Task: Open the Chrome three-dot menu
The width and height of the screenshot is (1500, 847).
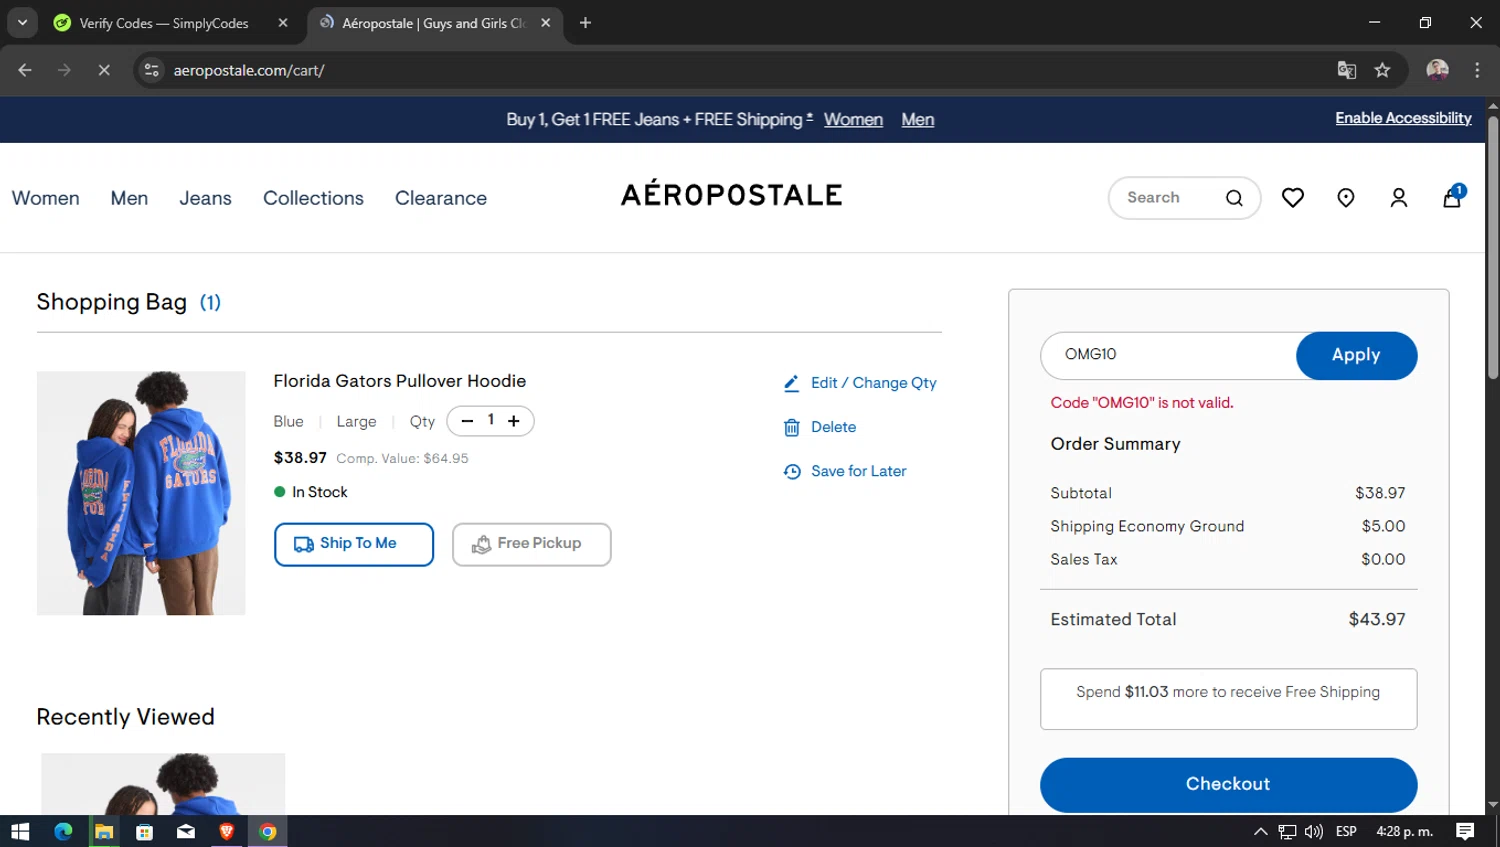Action: coord(1477,70)
